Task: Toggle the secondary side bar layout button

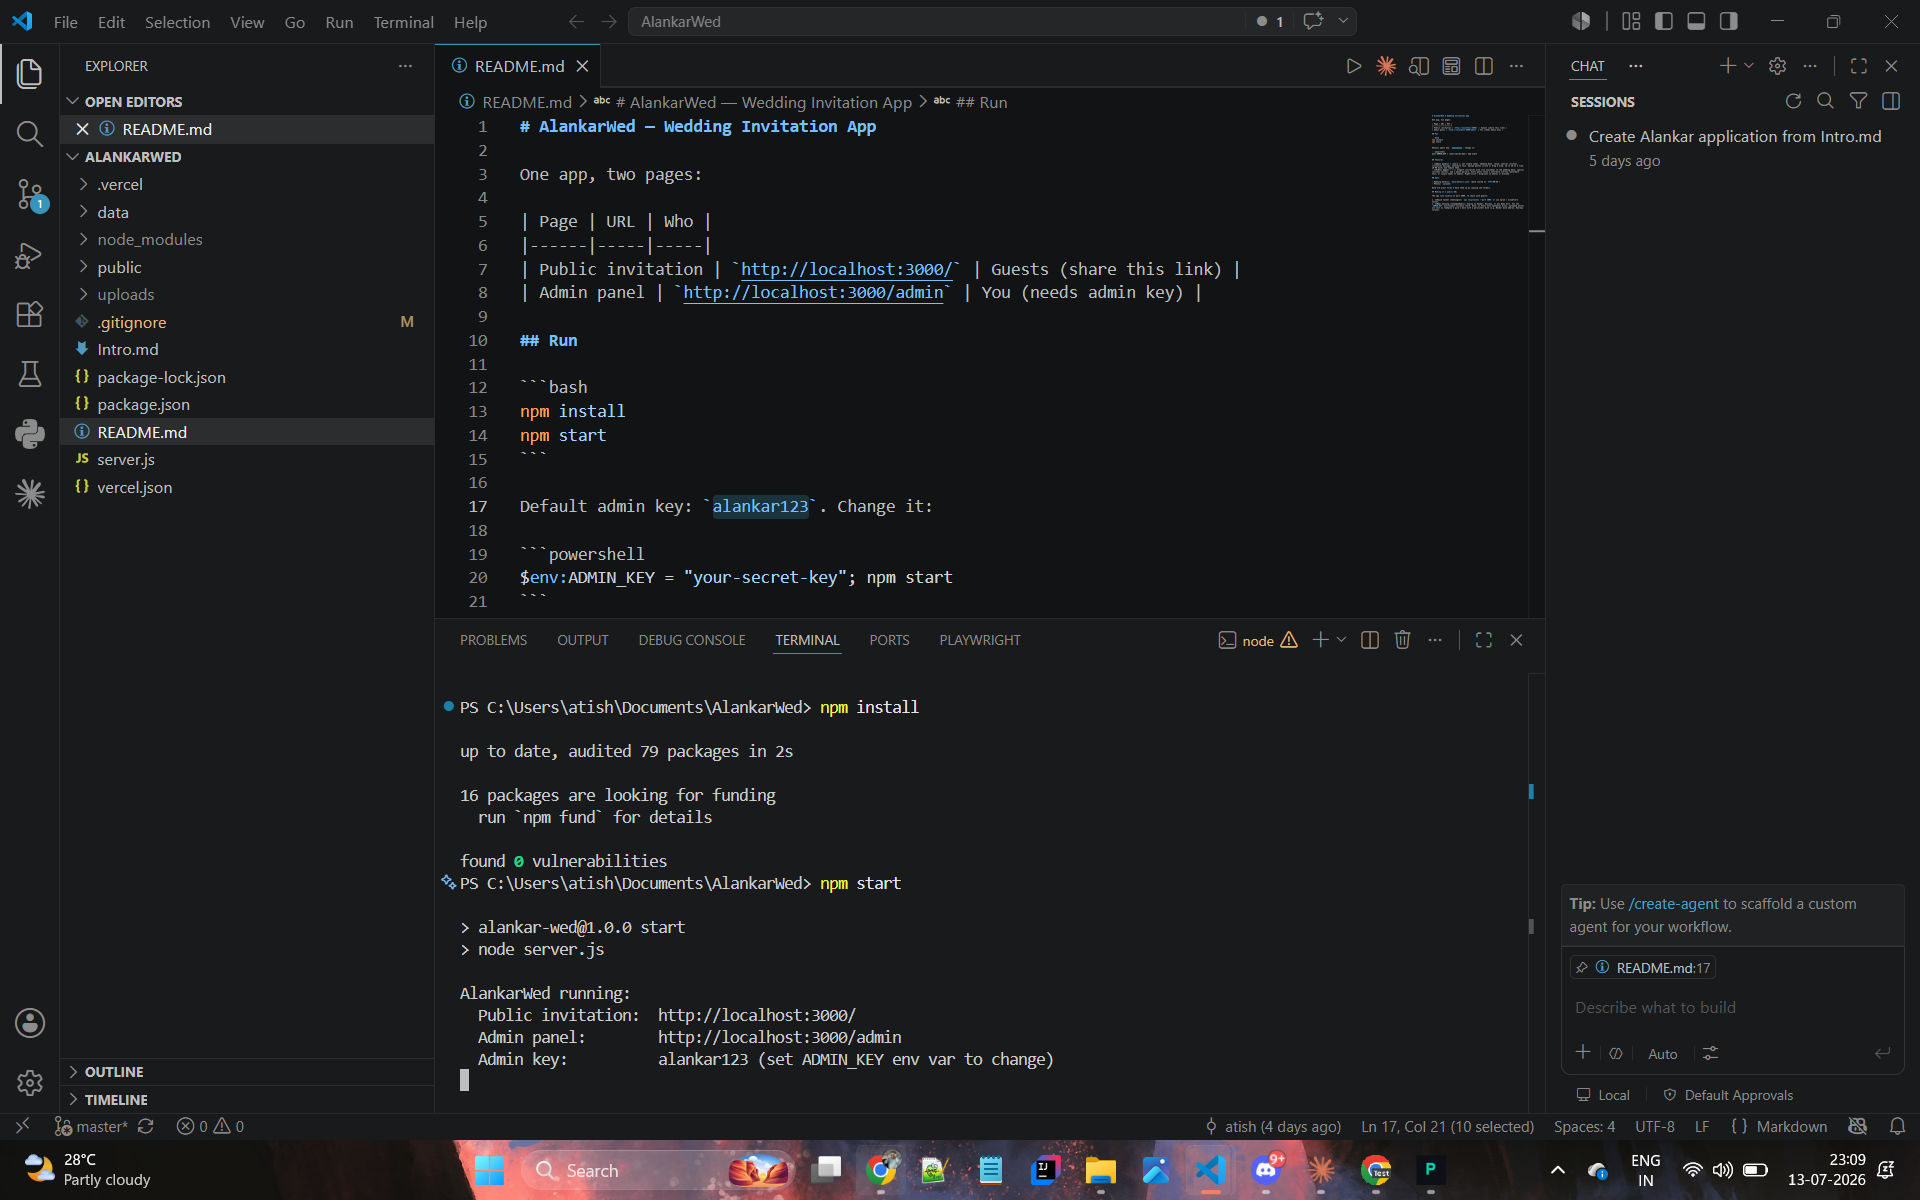Action: [x=1729, y=21]
